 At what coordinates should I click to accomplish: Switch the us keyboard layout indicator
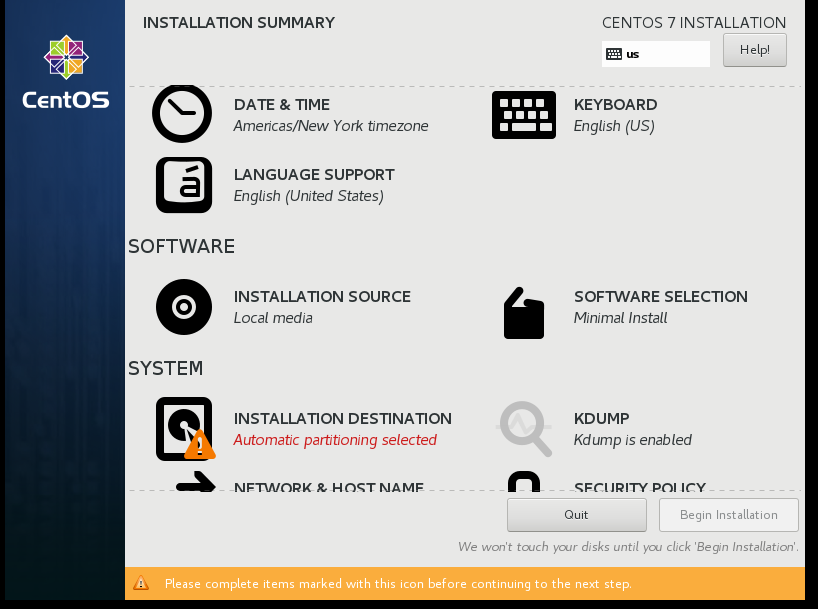[656, 54]
